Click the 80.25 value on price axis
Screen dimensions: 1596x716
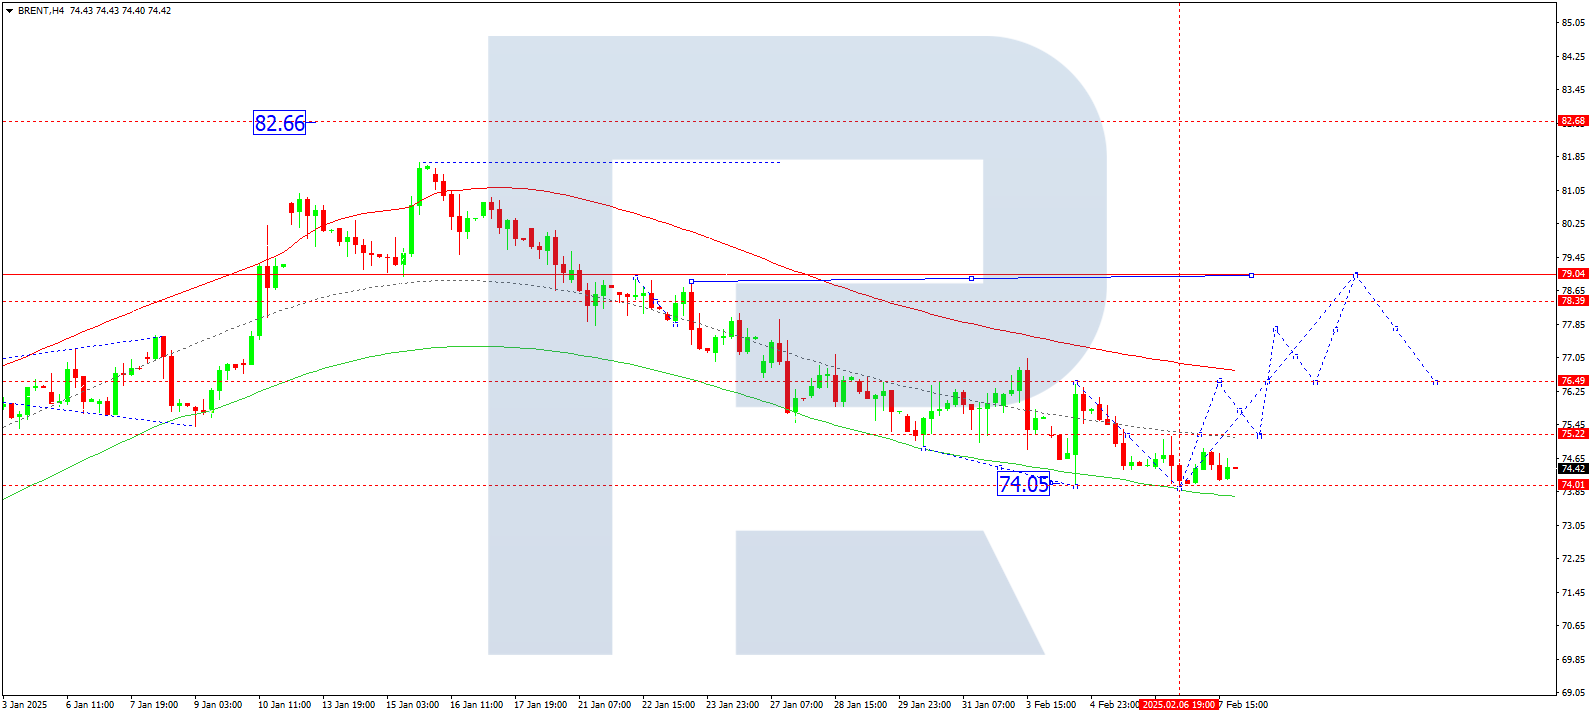(1574, 224)
